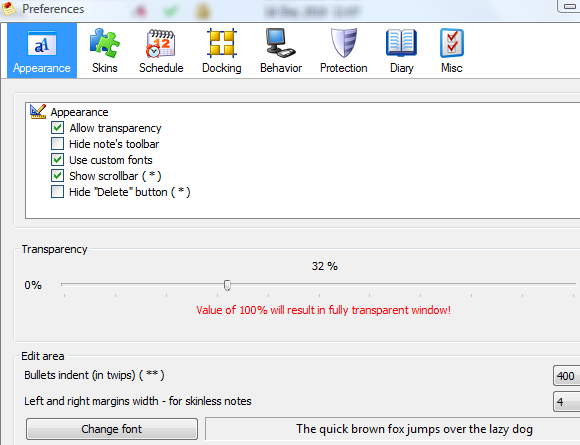
Task: Click the Change font button
Action: pos(112,429)
